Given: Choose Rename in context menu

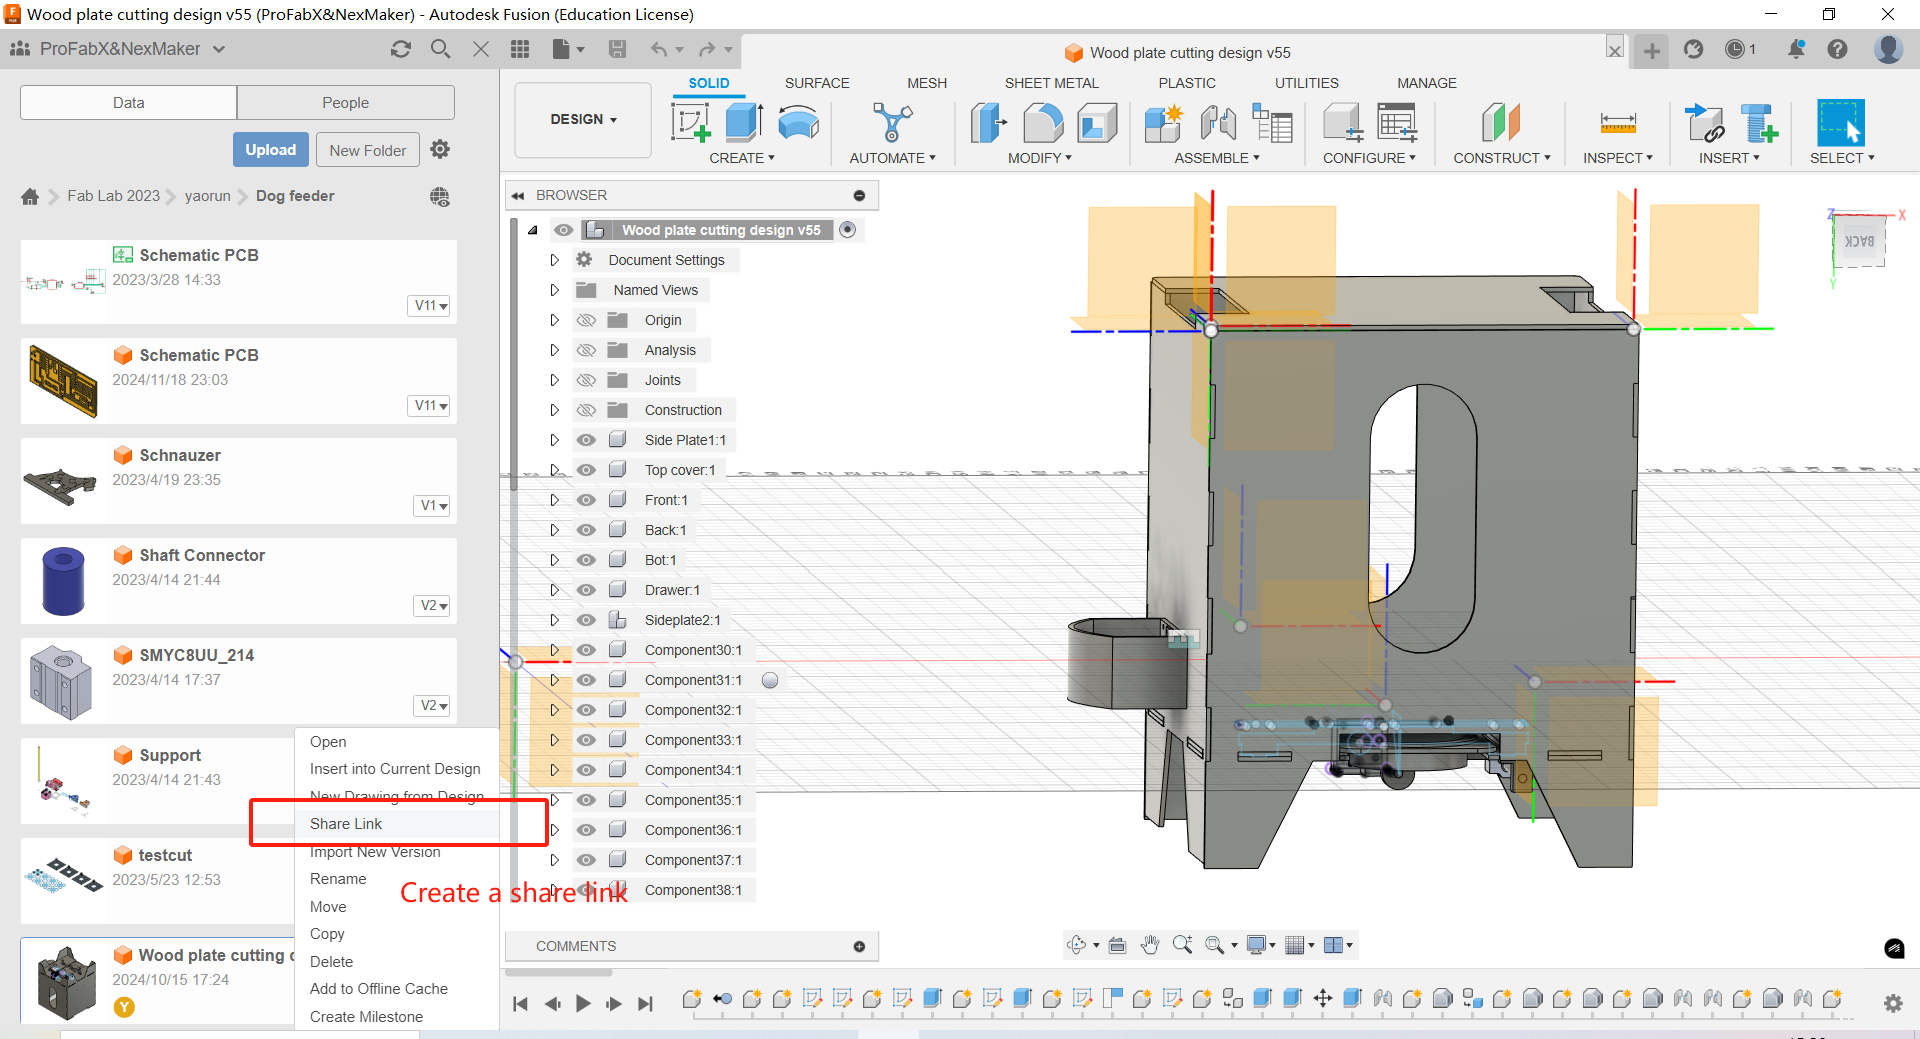Looking at the screenshot, I should coord(338,879).
